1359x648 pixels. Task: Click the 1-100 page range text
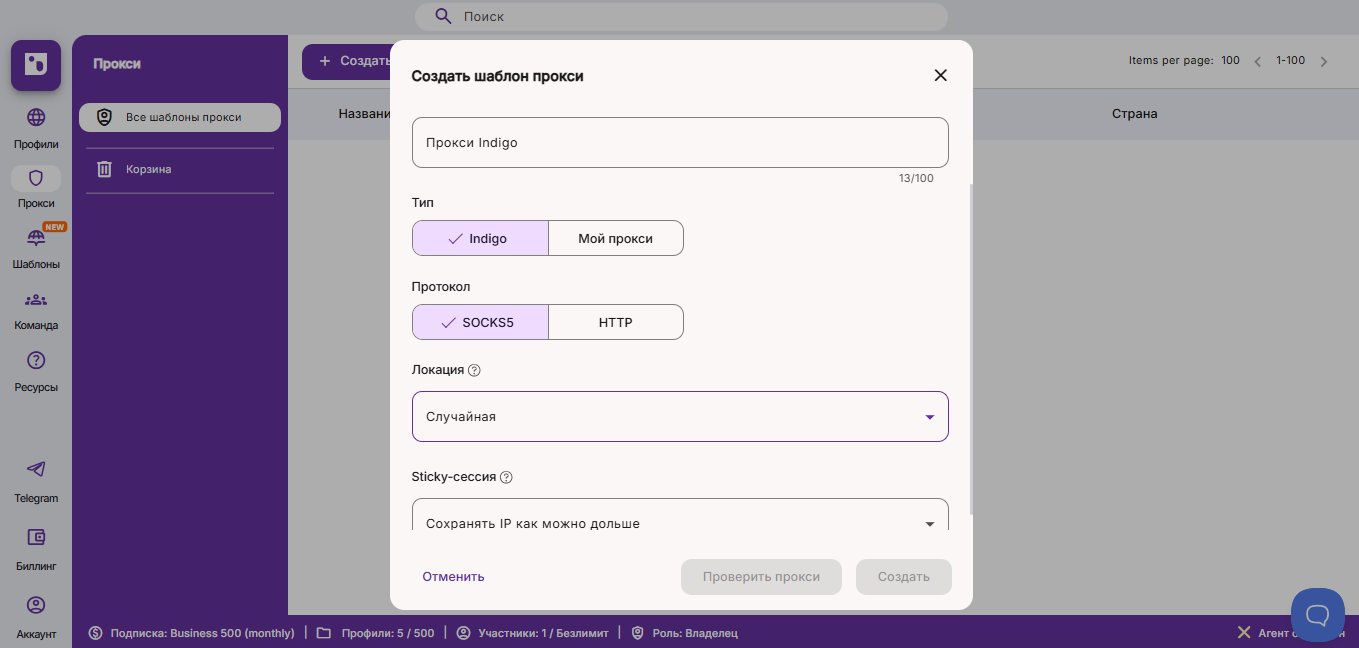1290,60
